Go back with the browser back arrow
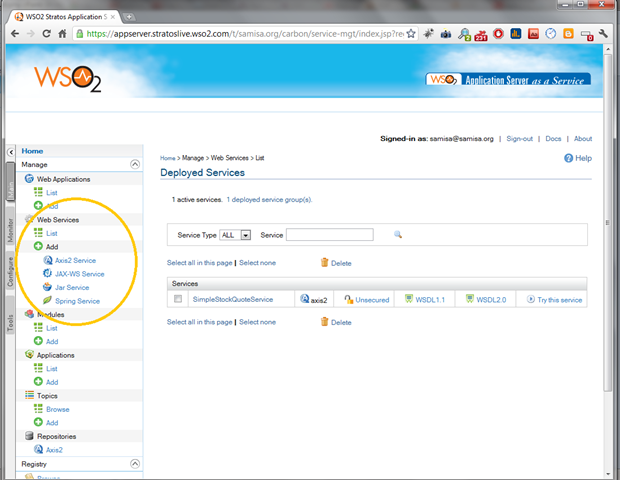 [x=15, y=34]
